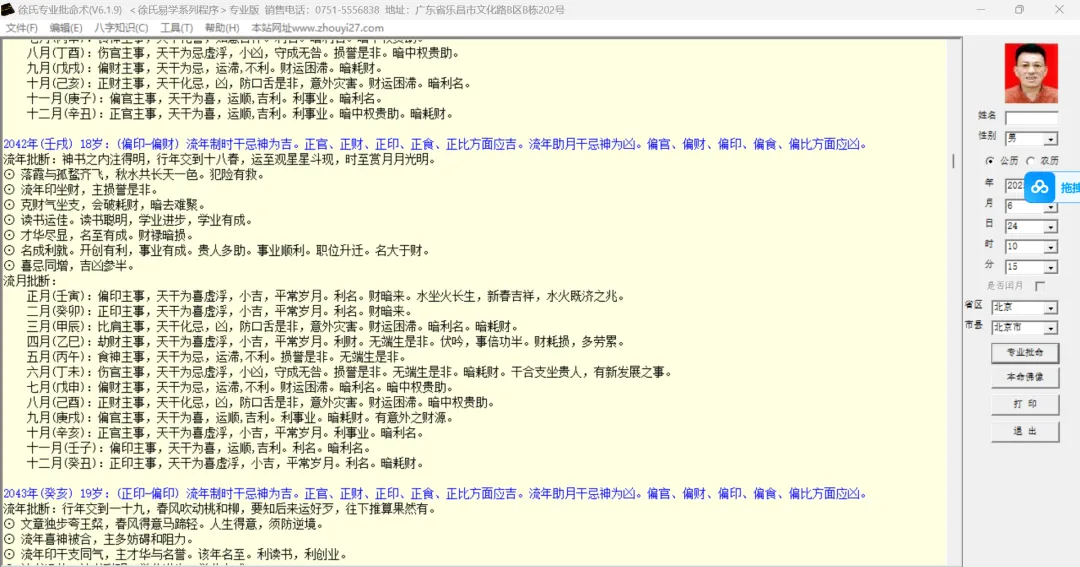The height and width of the screenshot is (567, 1080).
Task: Toggle the 是否闰月 checkbox
Action: (x=1040, y=286)
